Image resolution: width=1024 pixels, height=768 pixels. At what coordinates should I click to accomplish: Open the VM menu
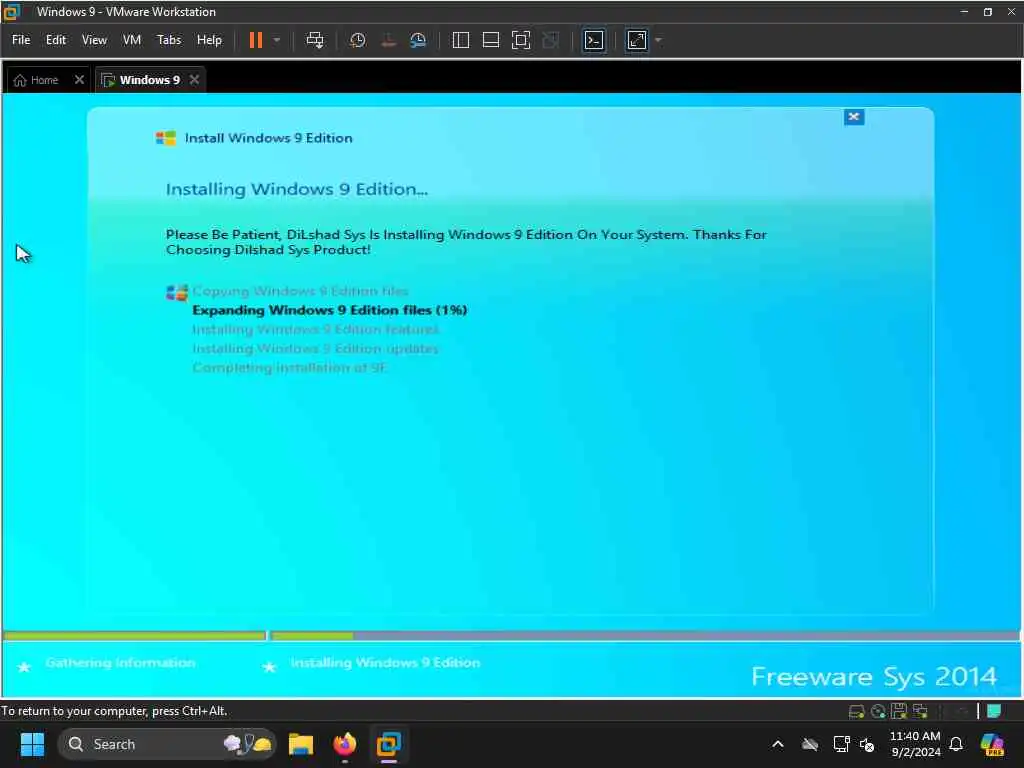132,40
